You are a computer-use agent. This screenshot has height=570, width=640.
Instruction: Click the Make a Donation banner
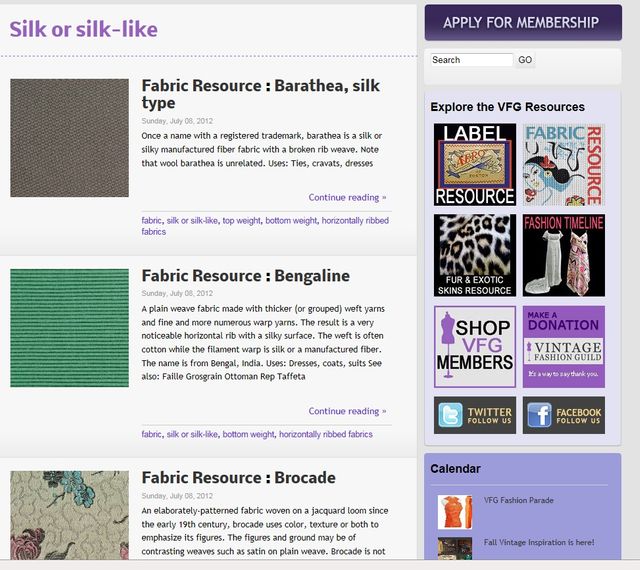point(563,346)
